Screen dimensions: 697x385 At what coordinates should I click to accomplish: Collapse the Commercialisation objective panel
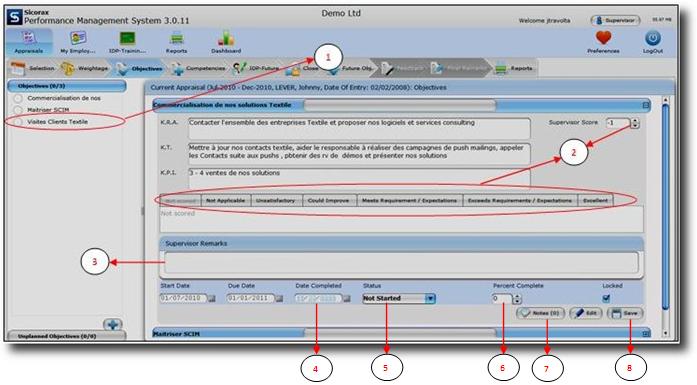point(646,105)
